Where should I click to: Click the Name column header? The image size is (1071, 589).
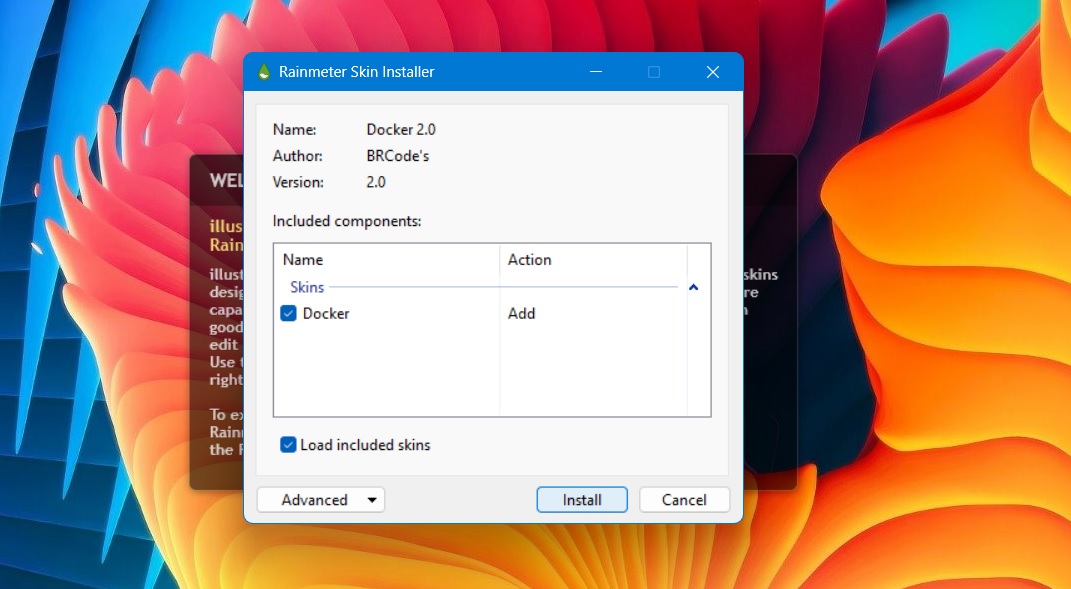[x=304, y=259]
